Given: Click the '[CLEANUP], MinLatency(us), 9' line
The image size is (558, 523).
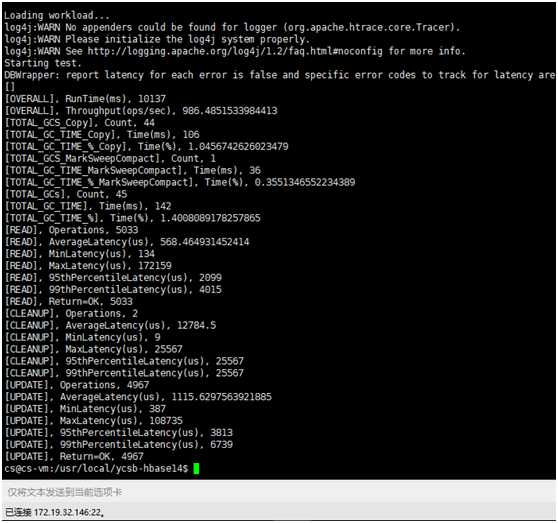Looking at the screenshot, I should [82, 337].
